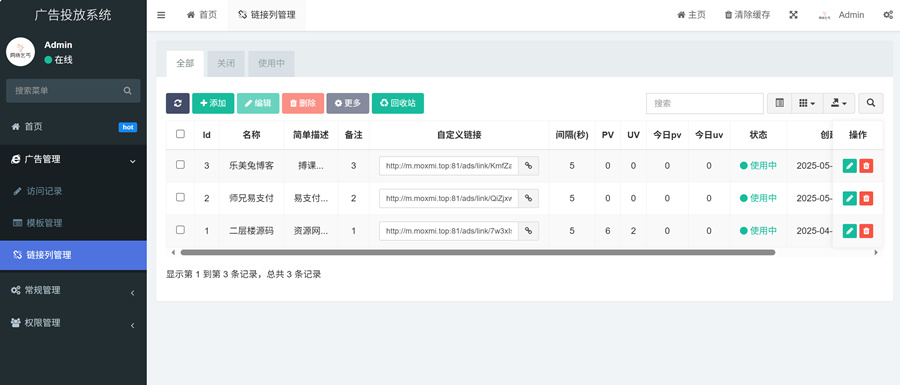The height and width of the screenshot is (385, 900).
Task: Open the export dropdown in the toolbar
Action: (839, 103)
